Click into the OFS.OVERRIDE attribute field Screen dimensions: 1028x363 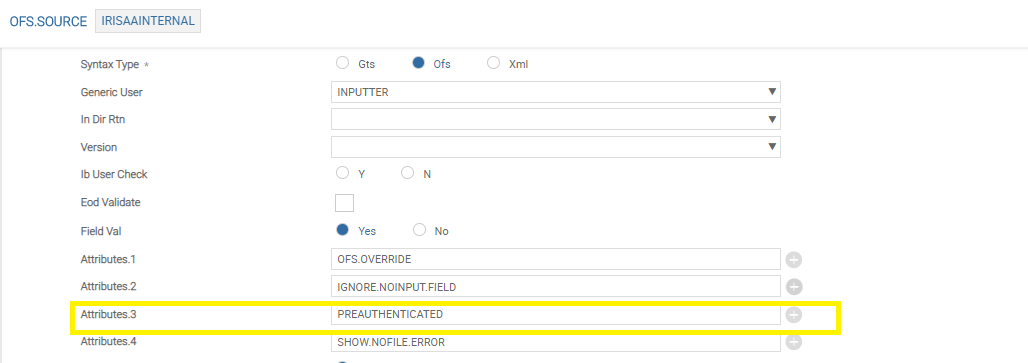(556, 259)
